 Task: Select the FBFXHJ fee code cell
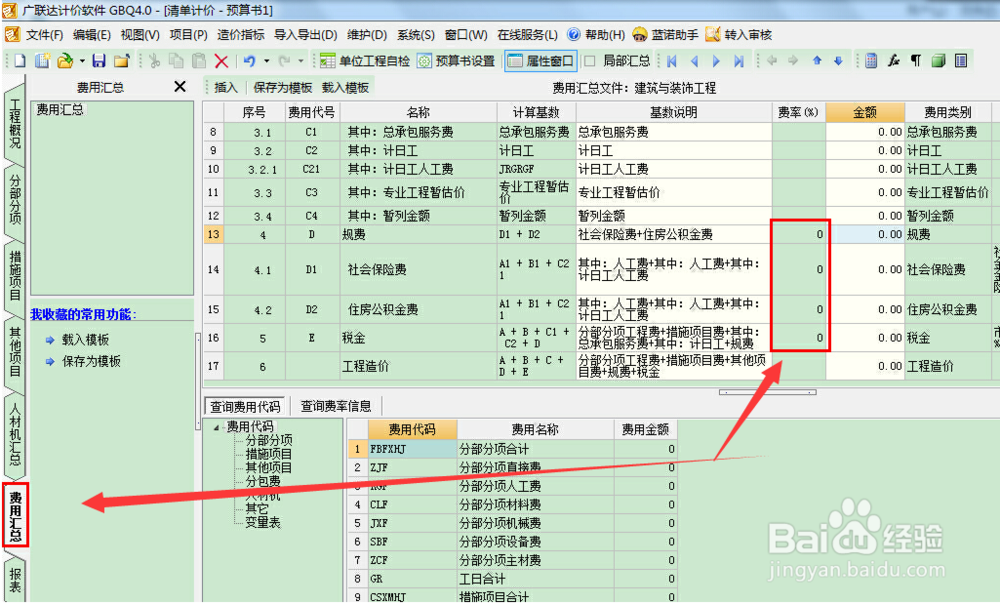(412, 449)
